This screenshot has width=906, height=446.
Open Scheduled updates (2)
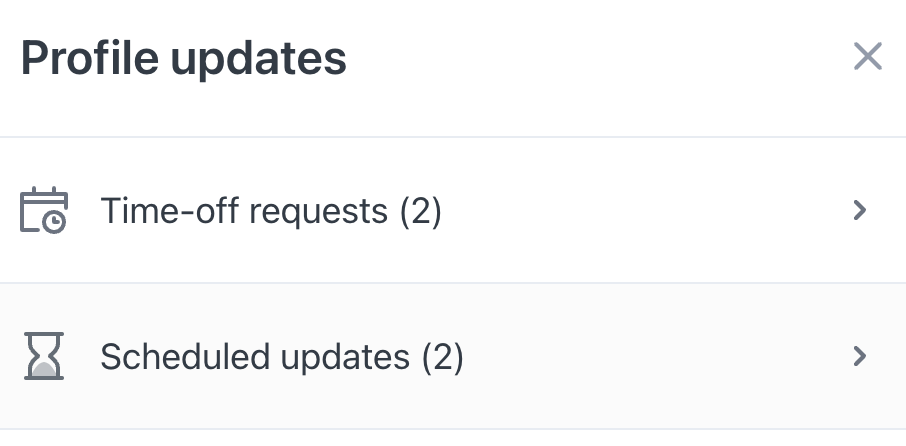(x=453, y=356)
